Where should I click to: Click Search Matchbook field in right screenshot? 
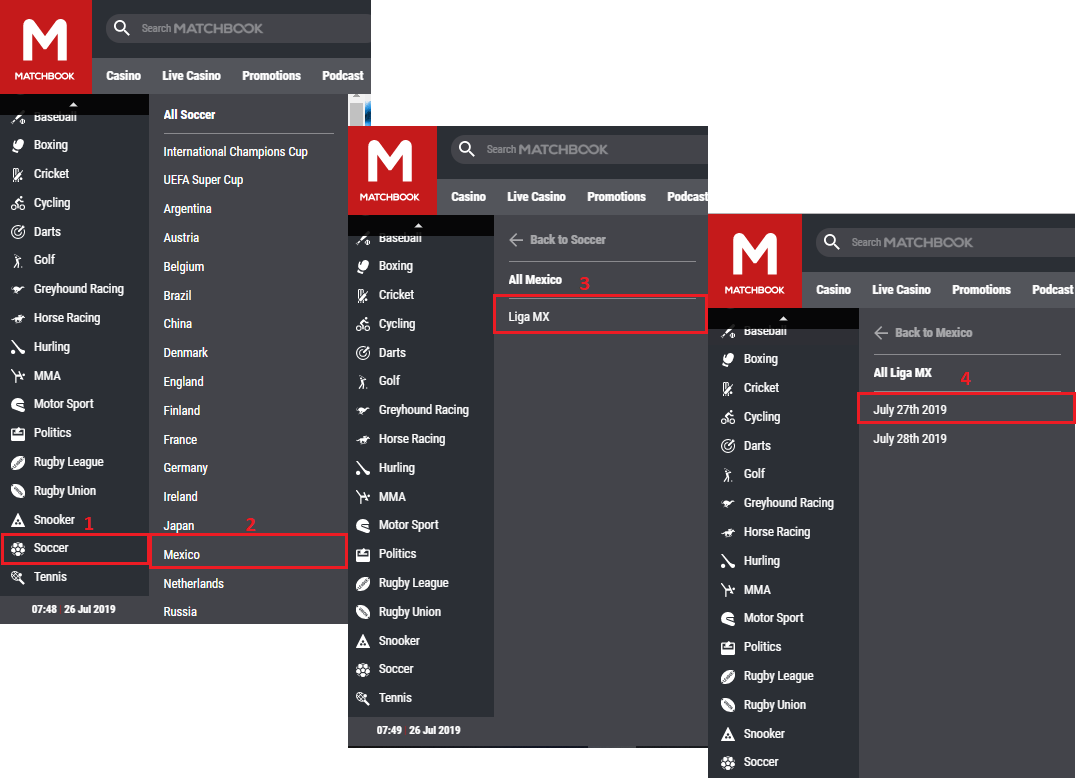click(x=946, y=243)
